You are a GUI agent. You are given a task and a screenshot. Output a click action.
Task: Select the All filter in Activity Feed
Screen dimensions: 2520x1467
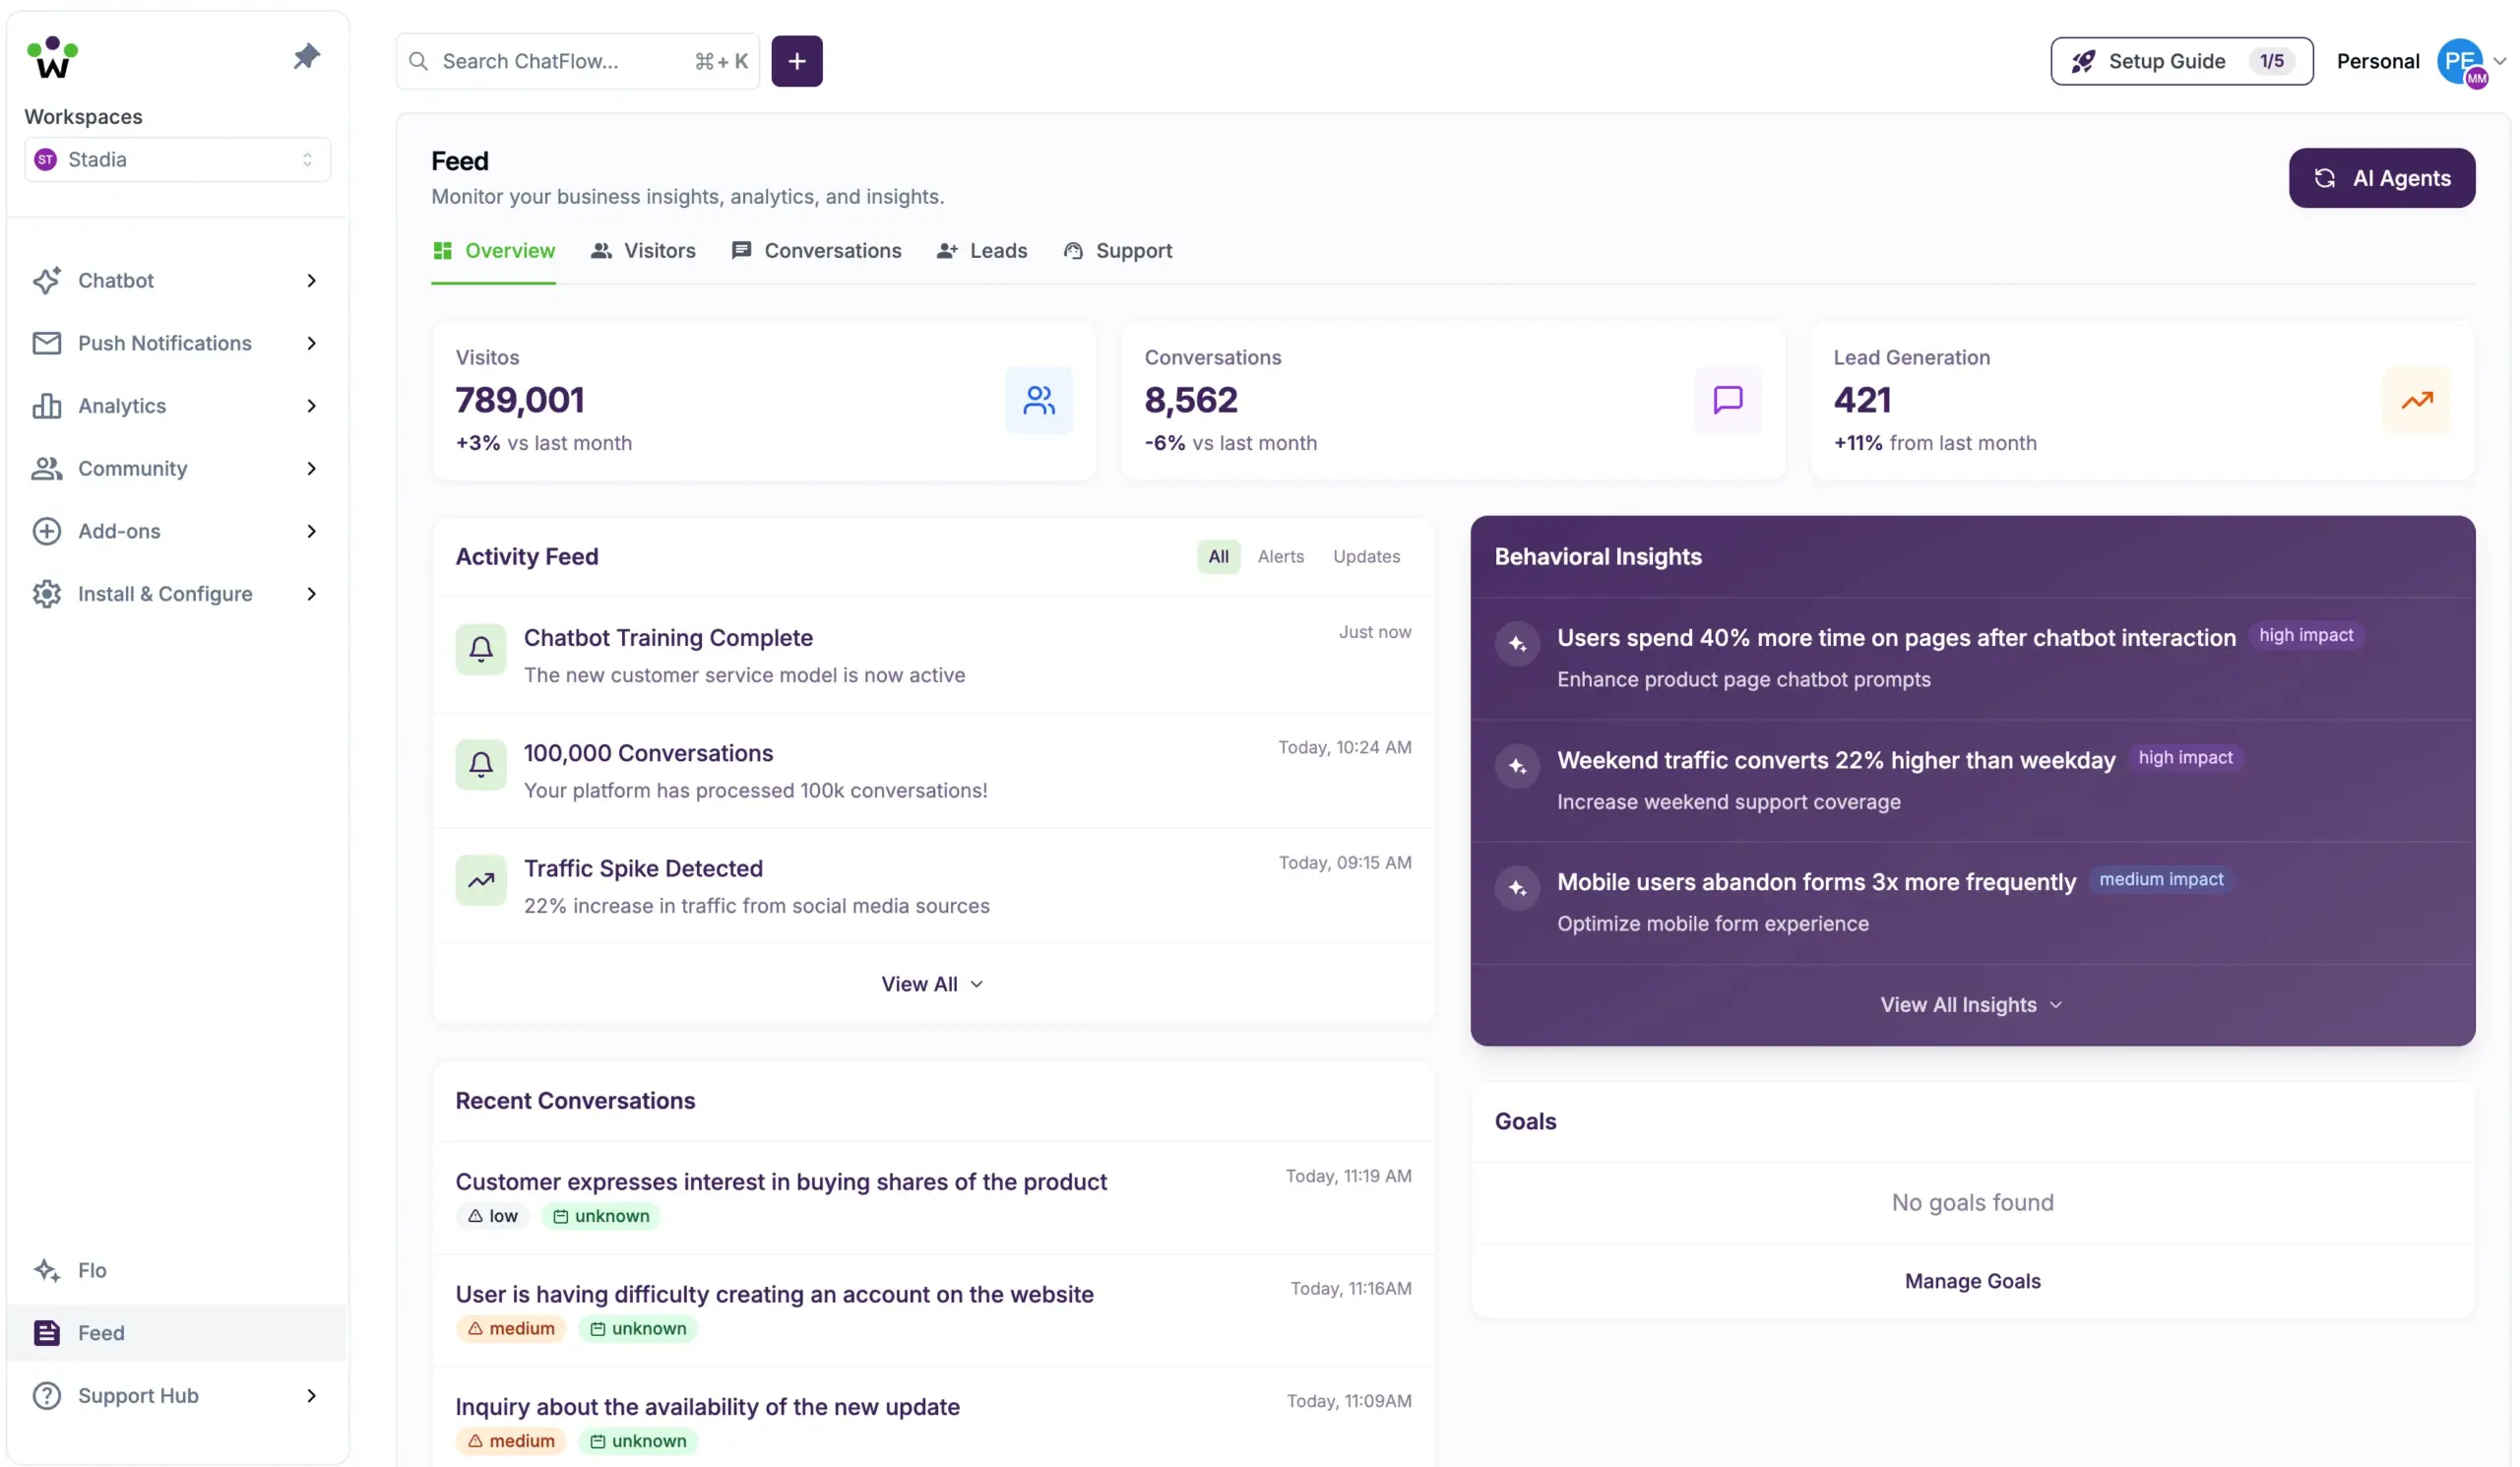tap(1217, 556)
